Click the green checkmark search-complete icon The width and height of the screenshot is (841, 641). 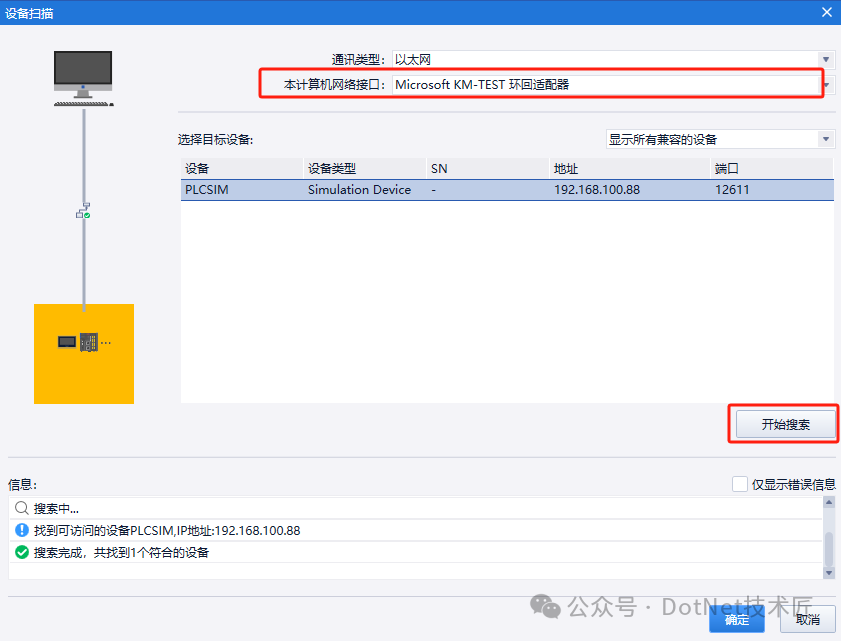(21, 552)
